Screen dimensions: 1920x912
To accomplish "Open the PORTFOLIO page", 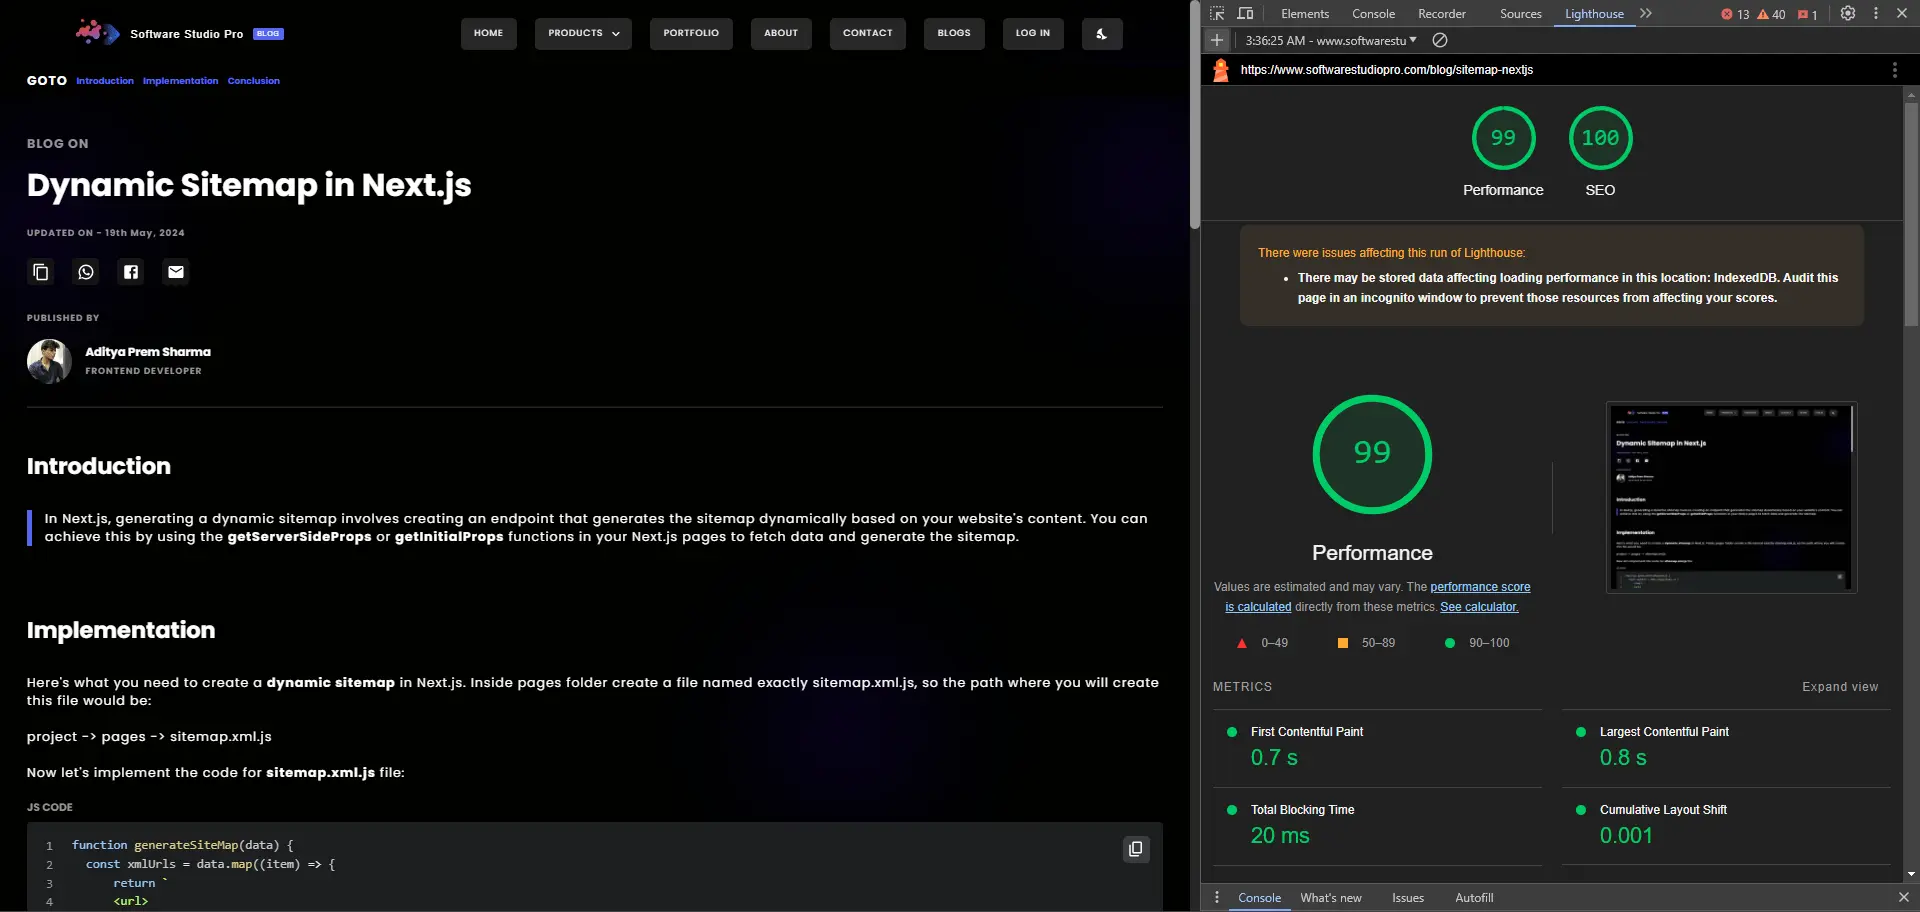I will point(691,34).
